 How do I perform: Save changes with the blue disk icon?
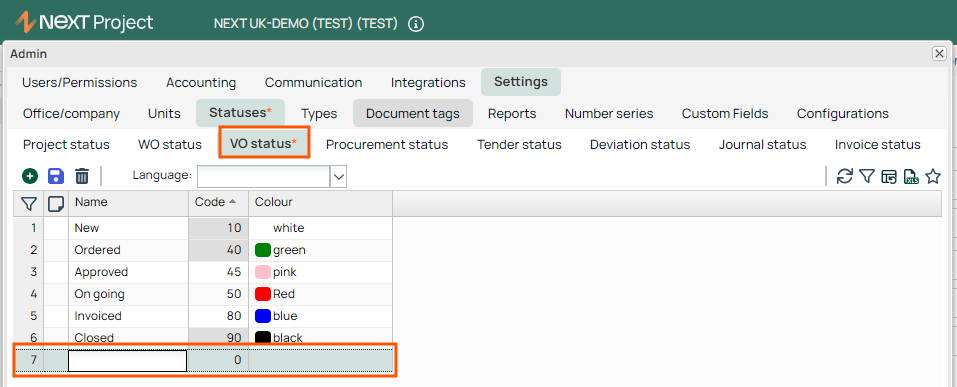56,176
